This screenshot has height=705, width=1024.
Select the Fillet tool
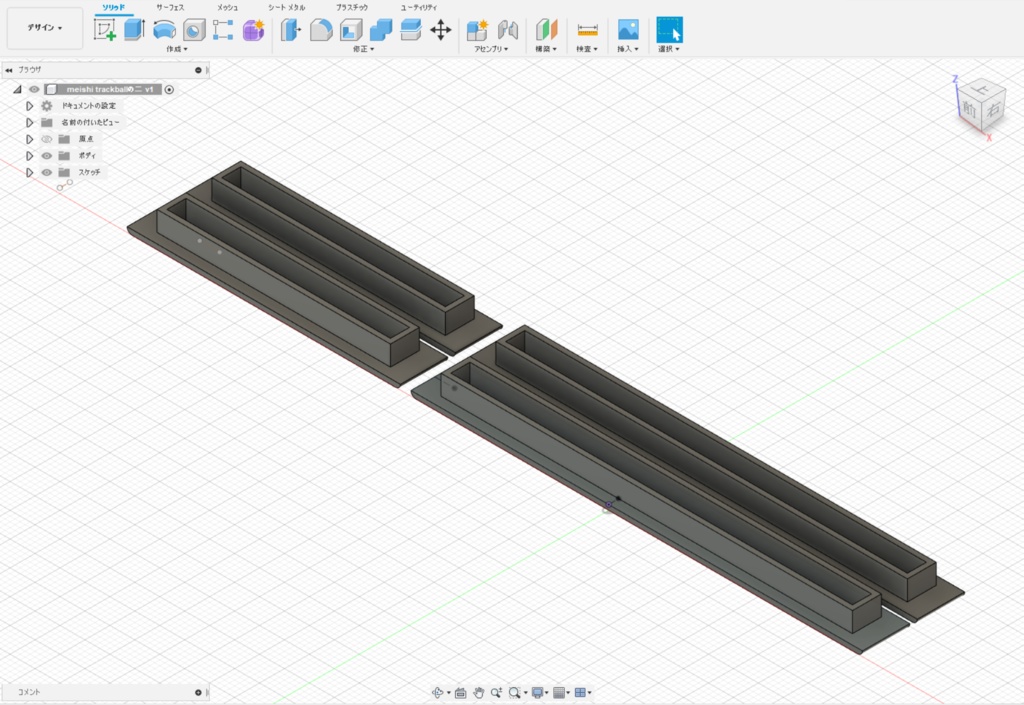tap(321, 30)
